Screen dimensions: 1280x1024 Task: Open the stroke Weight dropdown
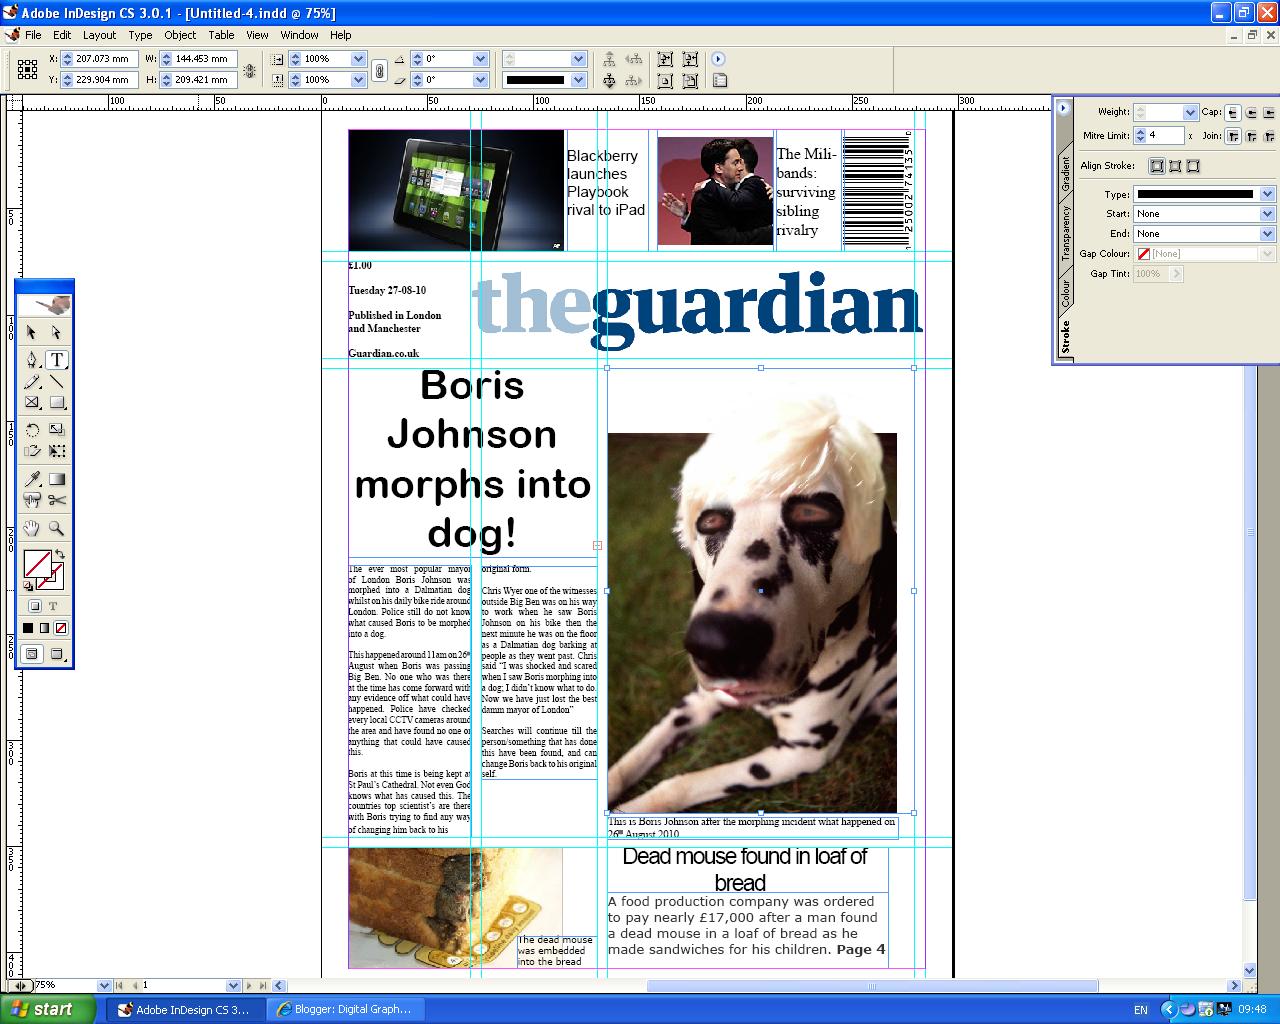(1190, 113)
